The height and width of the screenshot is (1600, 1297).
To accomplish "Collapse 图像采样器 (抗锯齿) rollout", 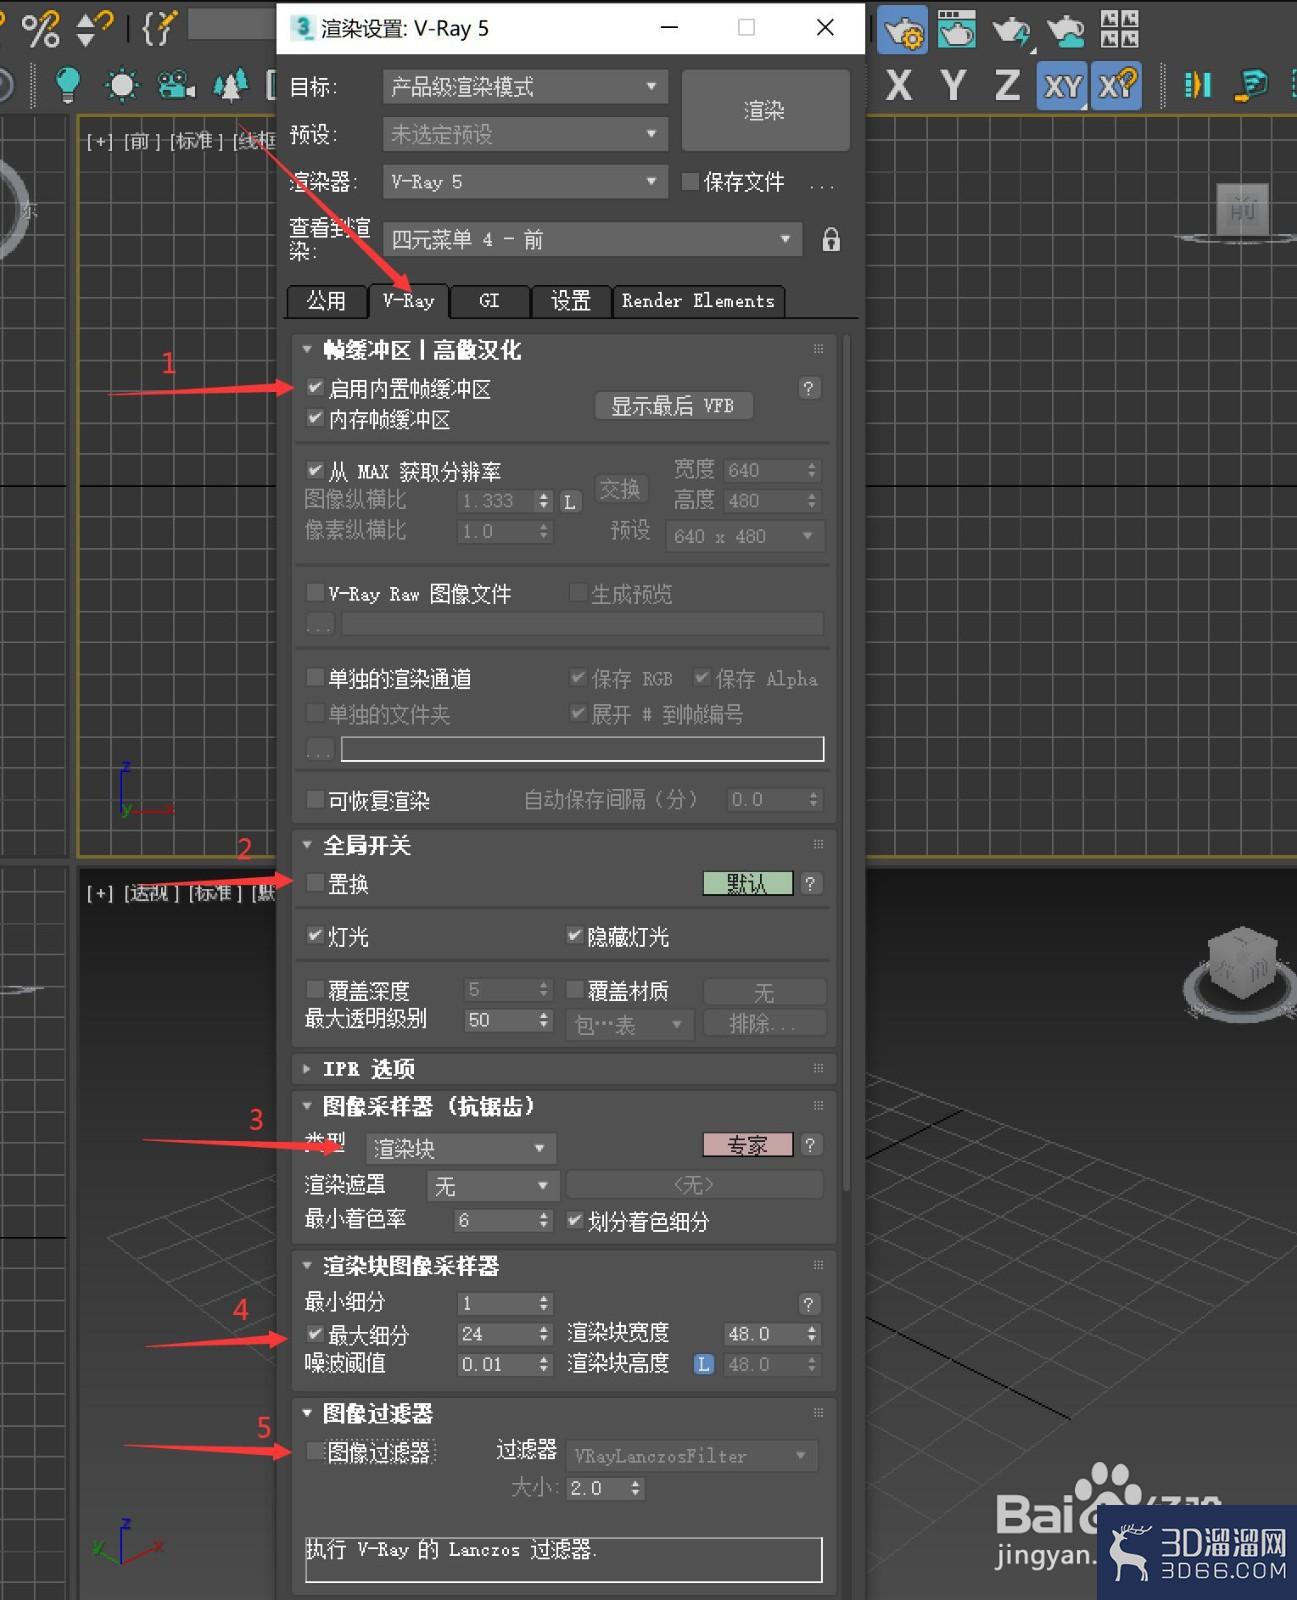I will (x=307, y=1106).
